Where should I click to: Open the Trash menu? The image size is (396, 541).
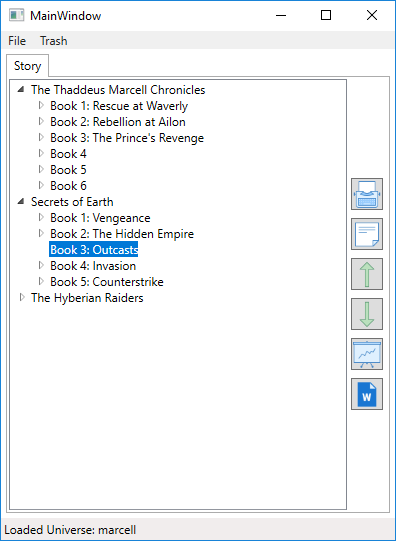53,41
